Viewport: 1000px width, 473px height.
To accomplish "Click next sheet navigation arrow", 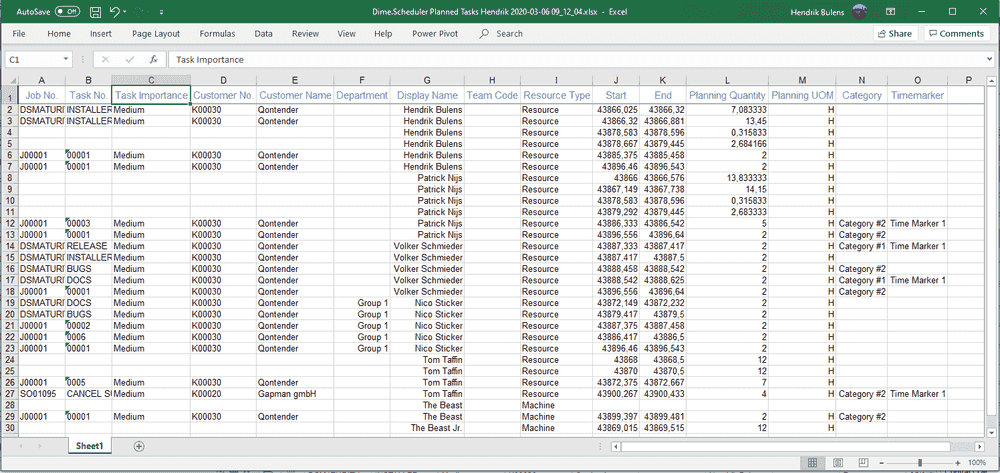I will [x=40, y=446].
